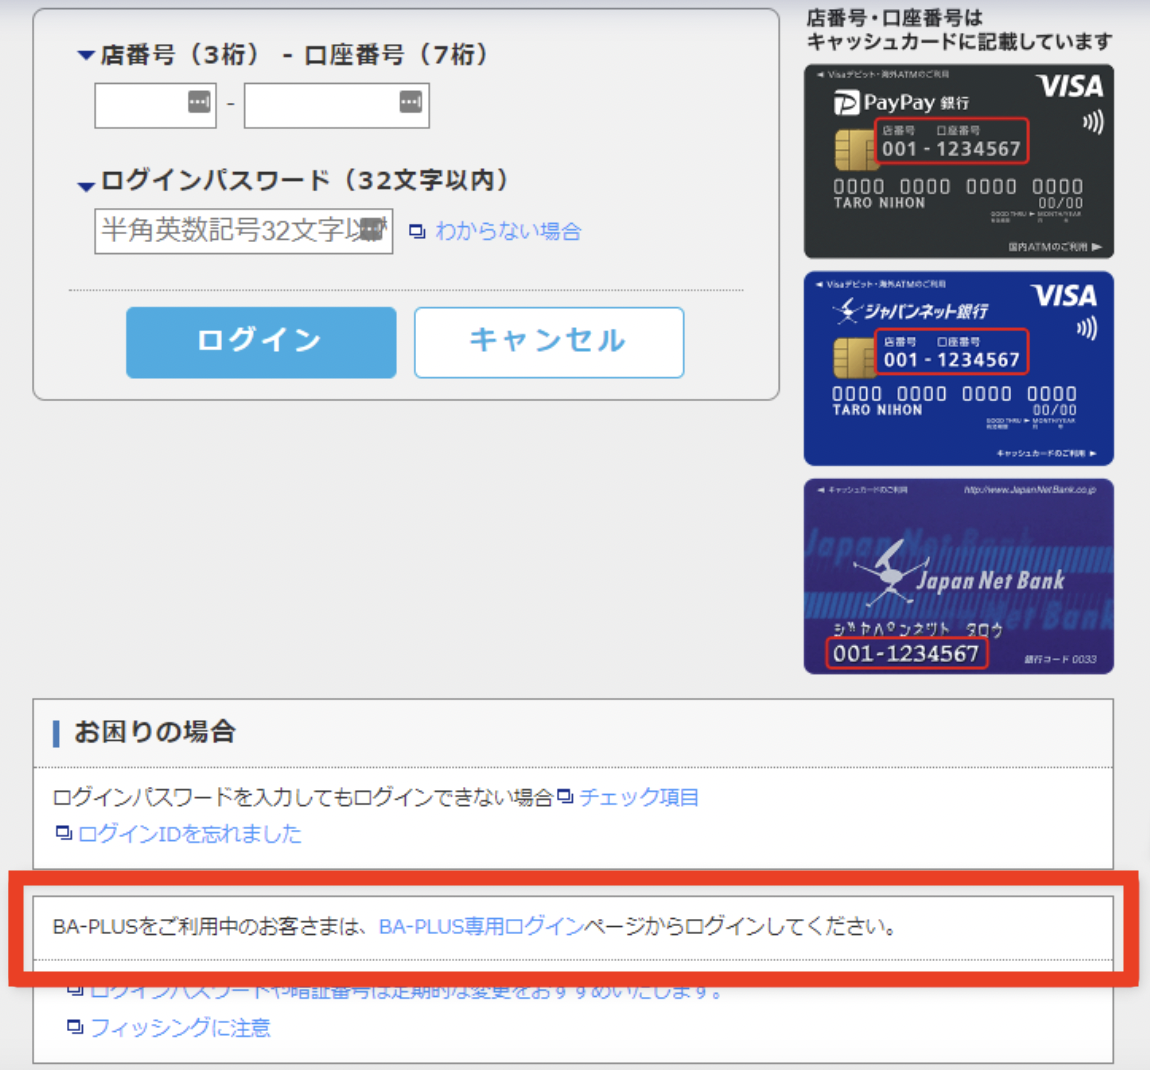Click the blue ログイン button
1150x1070 pixels.
(261, 342)
